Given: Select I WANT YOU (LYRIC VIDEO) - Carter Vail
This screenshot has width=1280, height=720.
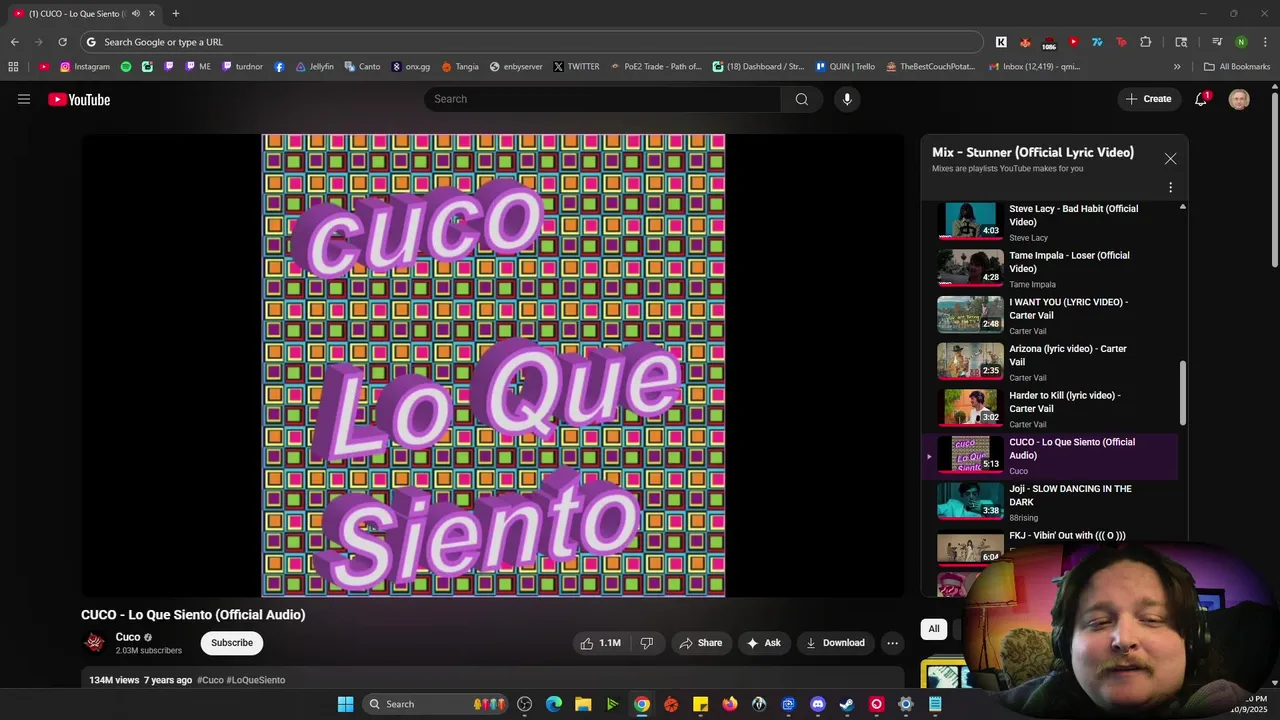Looking at the screenshot, I should point(1049,315).
